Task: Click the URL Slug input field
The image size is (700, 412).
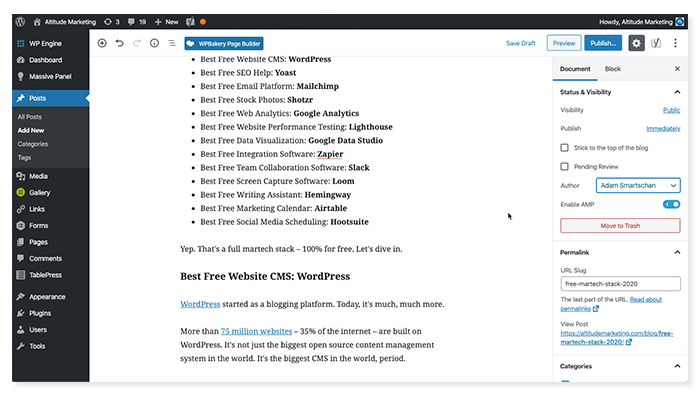Action: click(621, 284)
